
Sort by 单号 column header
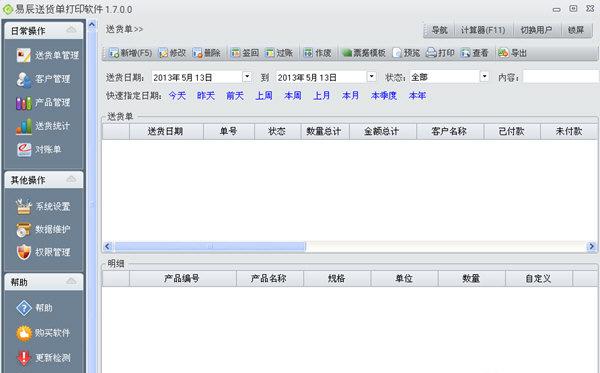pyautogui.click(x=229, y=131)
